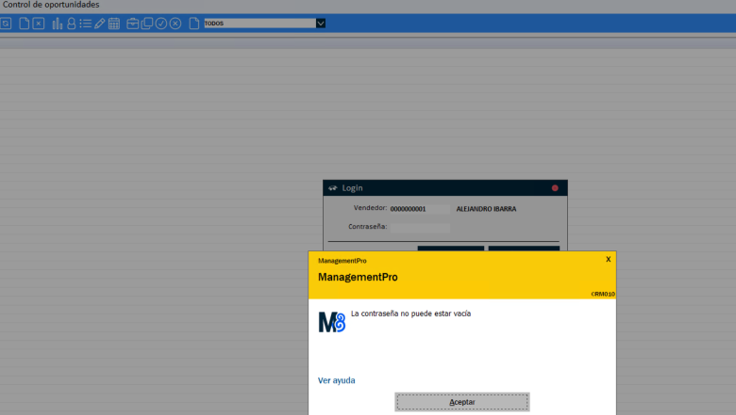Click the Vendedor code field
The image size is (736, 415).
pyautogui.click(x=419, y=209)
